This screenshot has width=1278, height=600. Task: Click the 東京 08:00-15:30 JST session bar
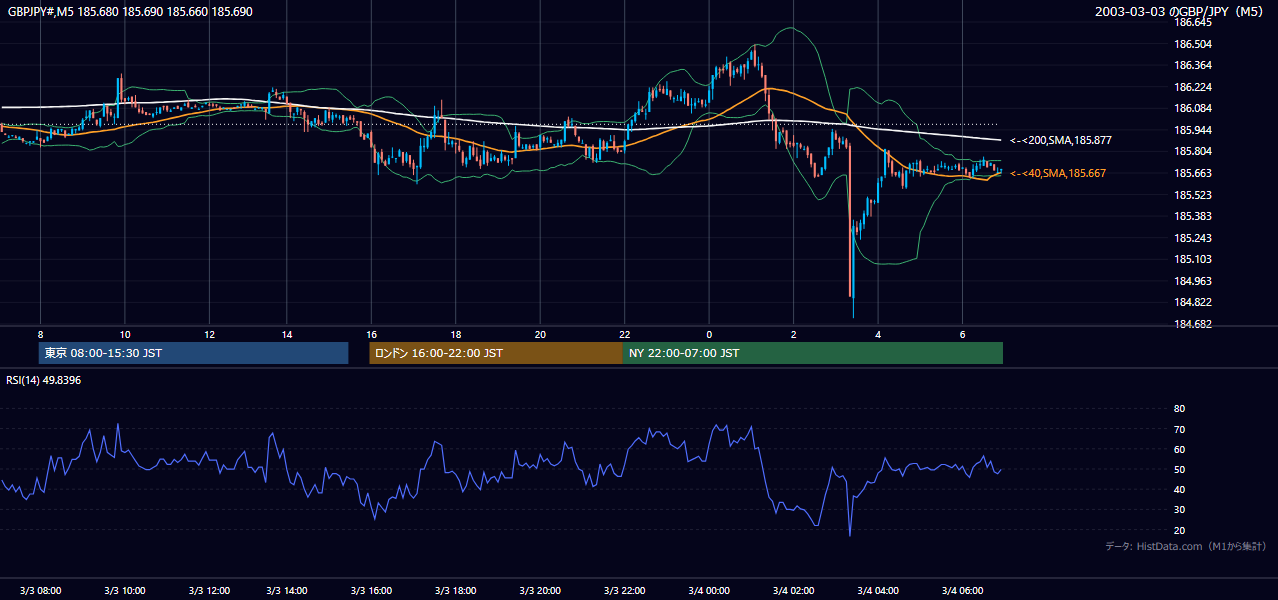(x=193, y=353)
